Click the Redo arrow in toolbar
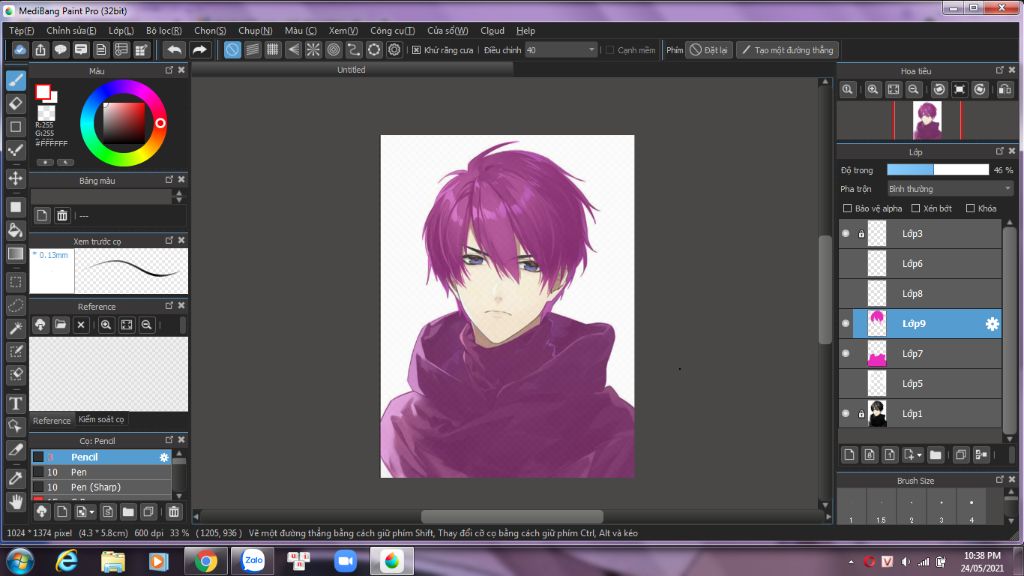Image resolution: width=1024 pixels, height=576 pixels. point(199,50)
